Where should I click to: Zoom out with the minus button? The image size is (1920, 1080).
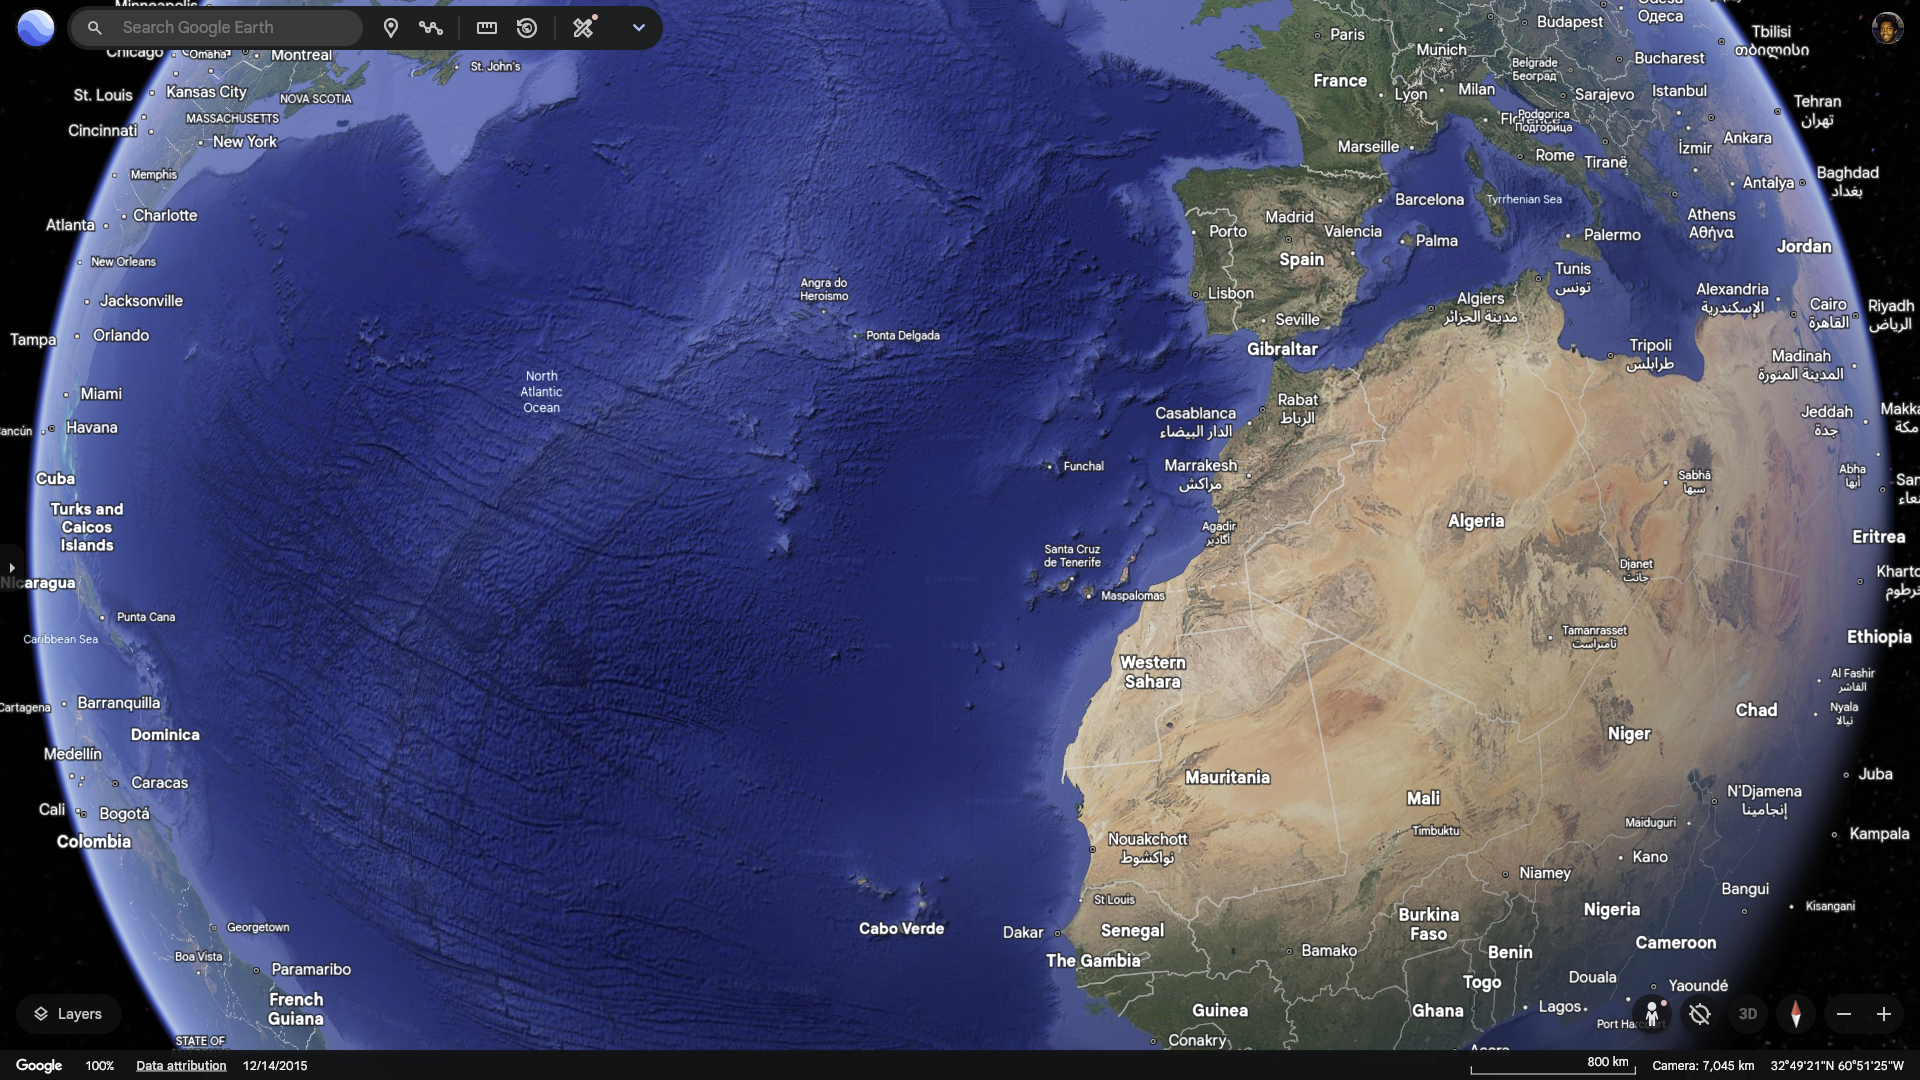click(x=1844, y=1014)
